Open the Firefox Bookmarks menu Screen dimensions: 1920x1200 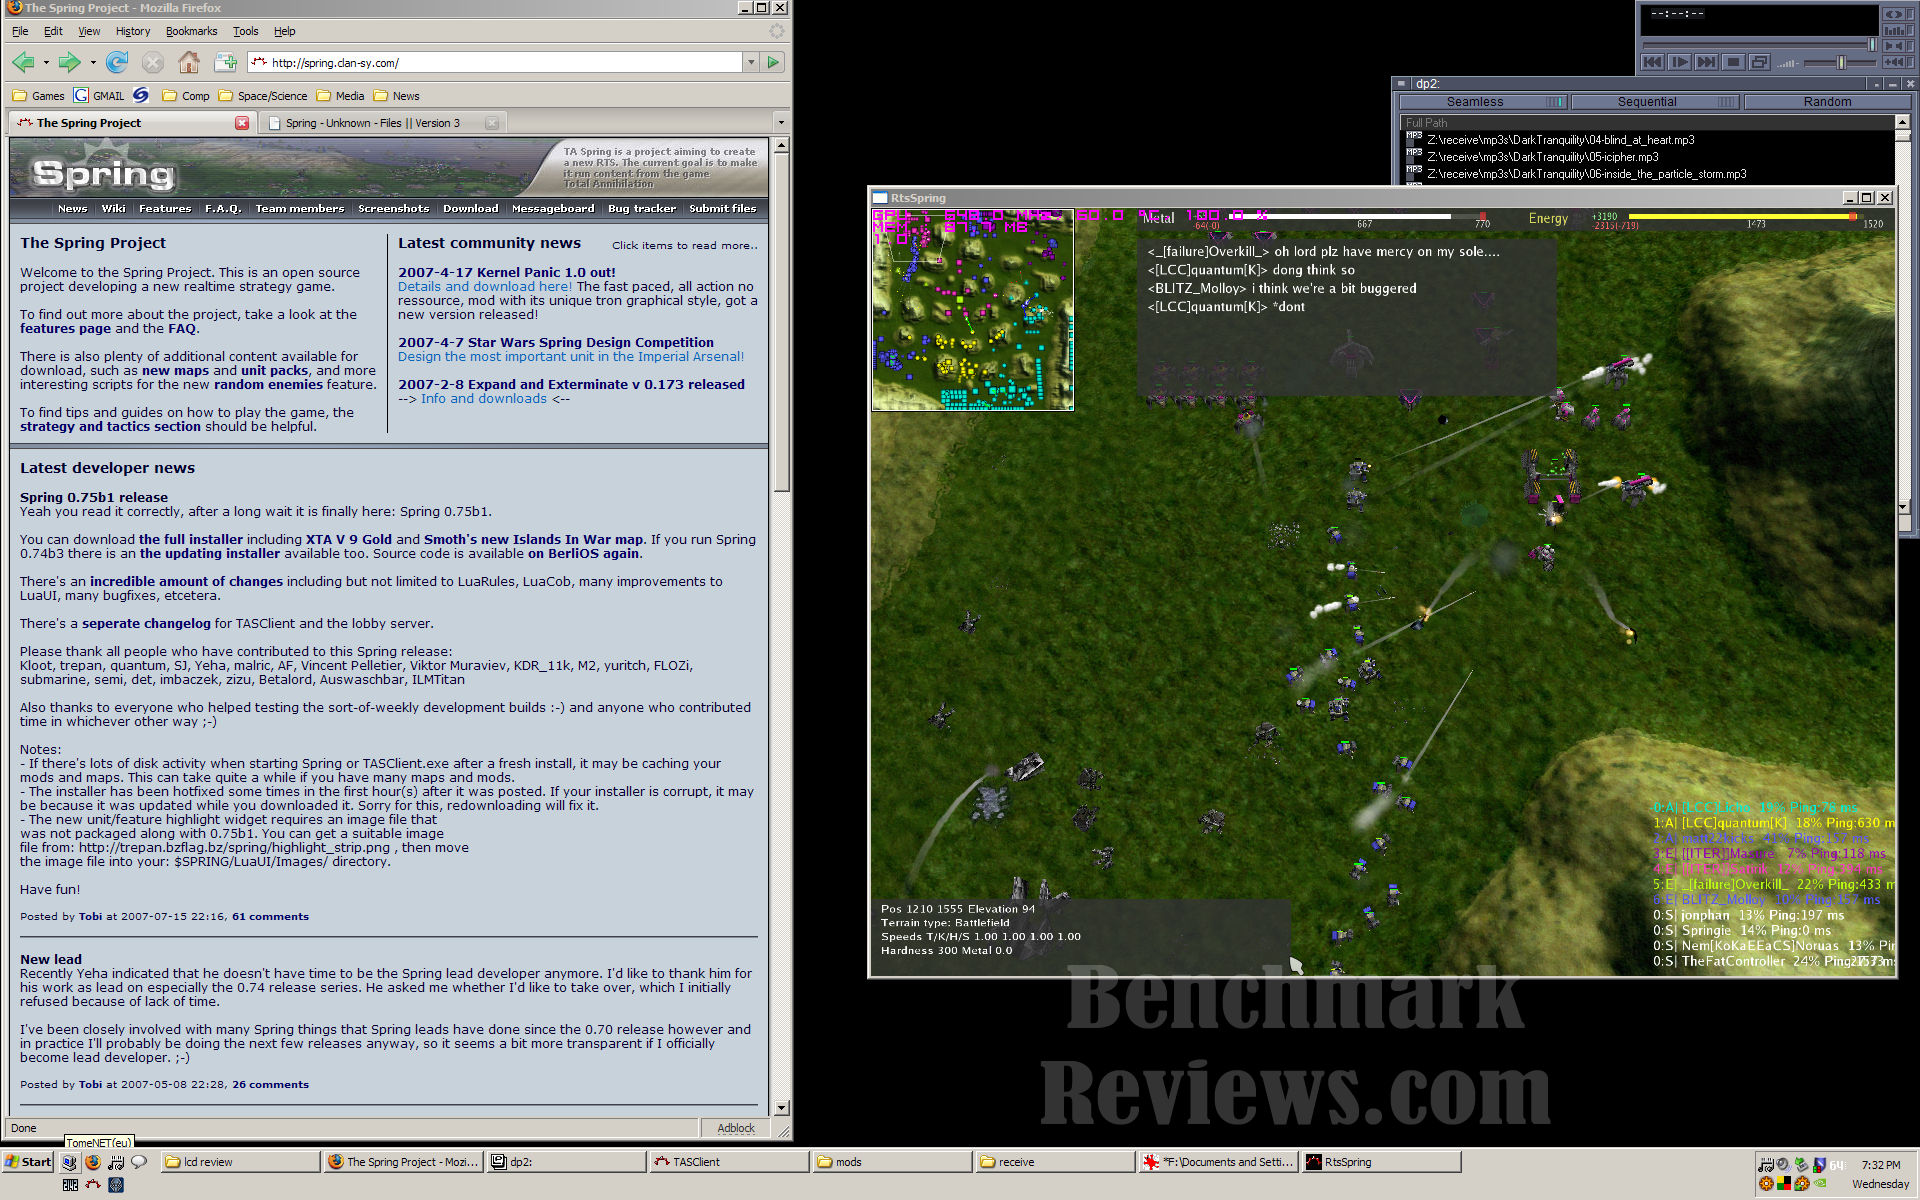191,31
